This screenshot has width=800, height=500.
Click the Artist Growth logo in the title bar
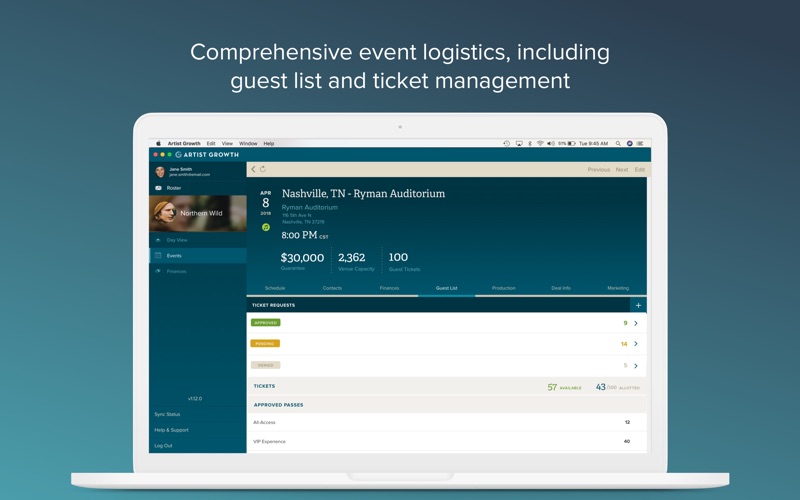coord(207,155)
